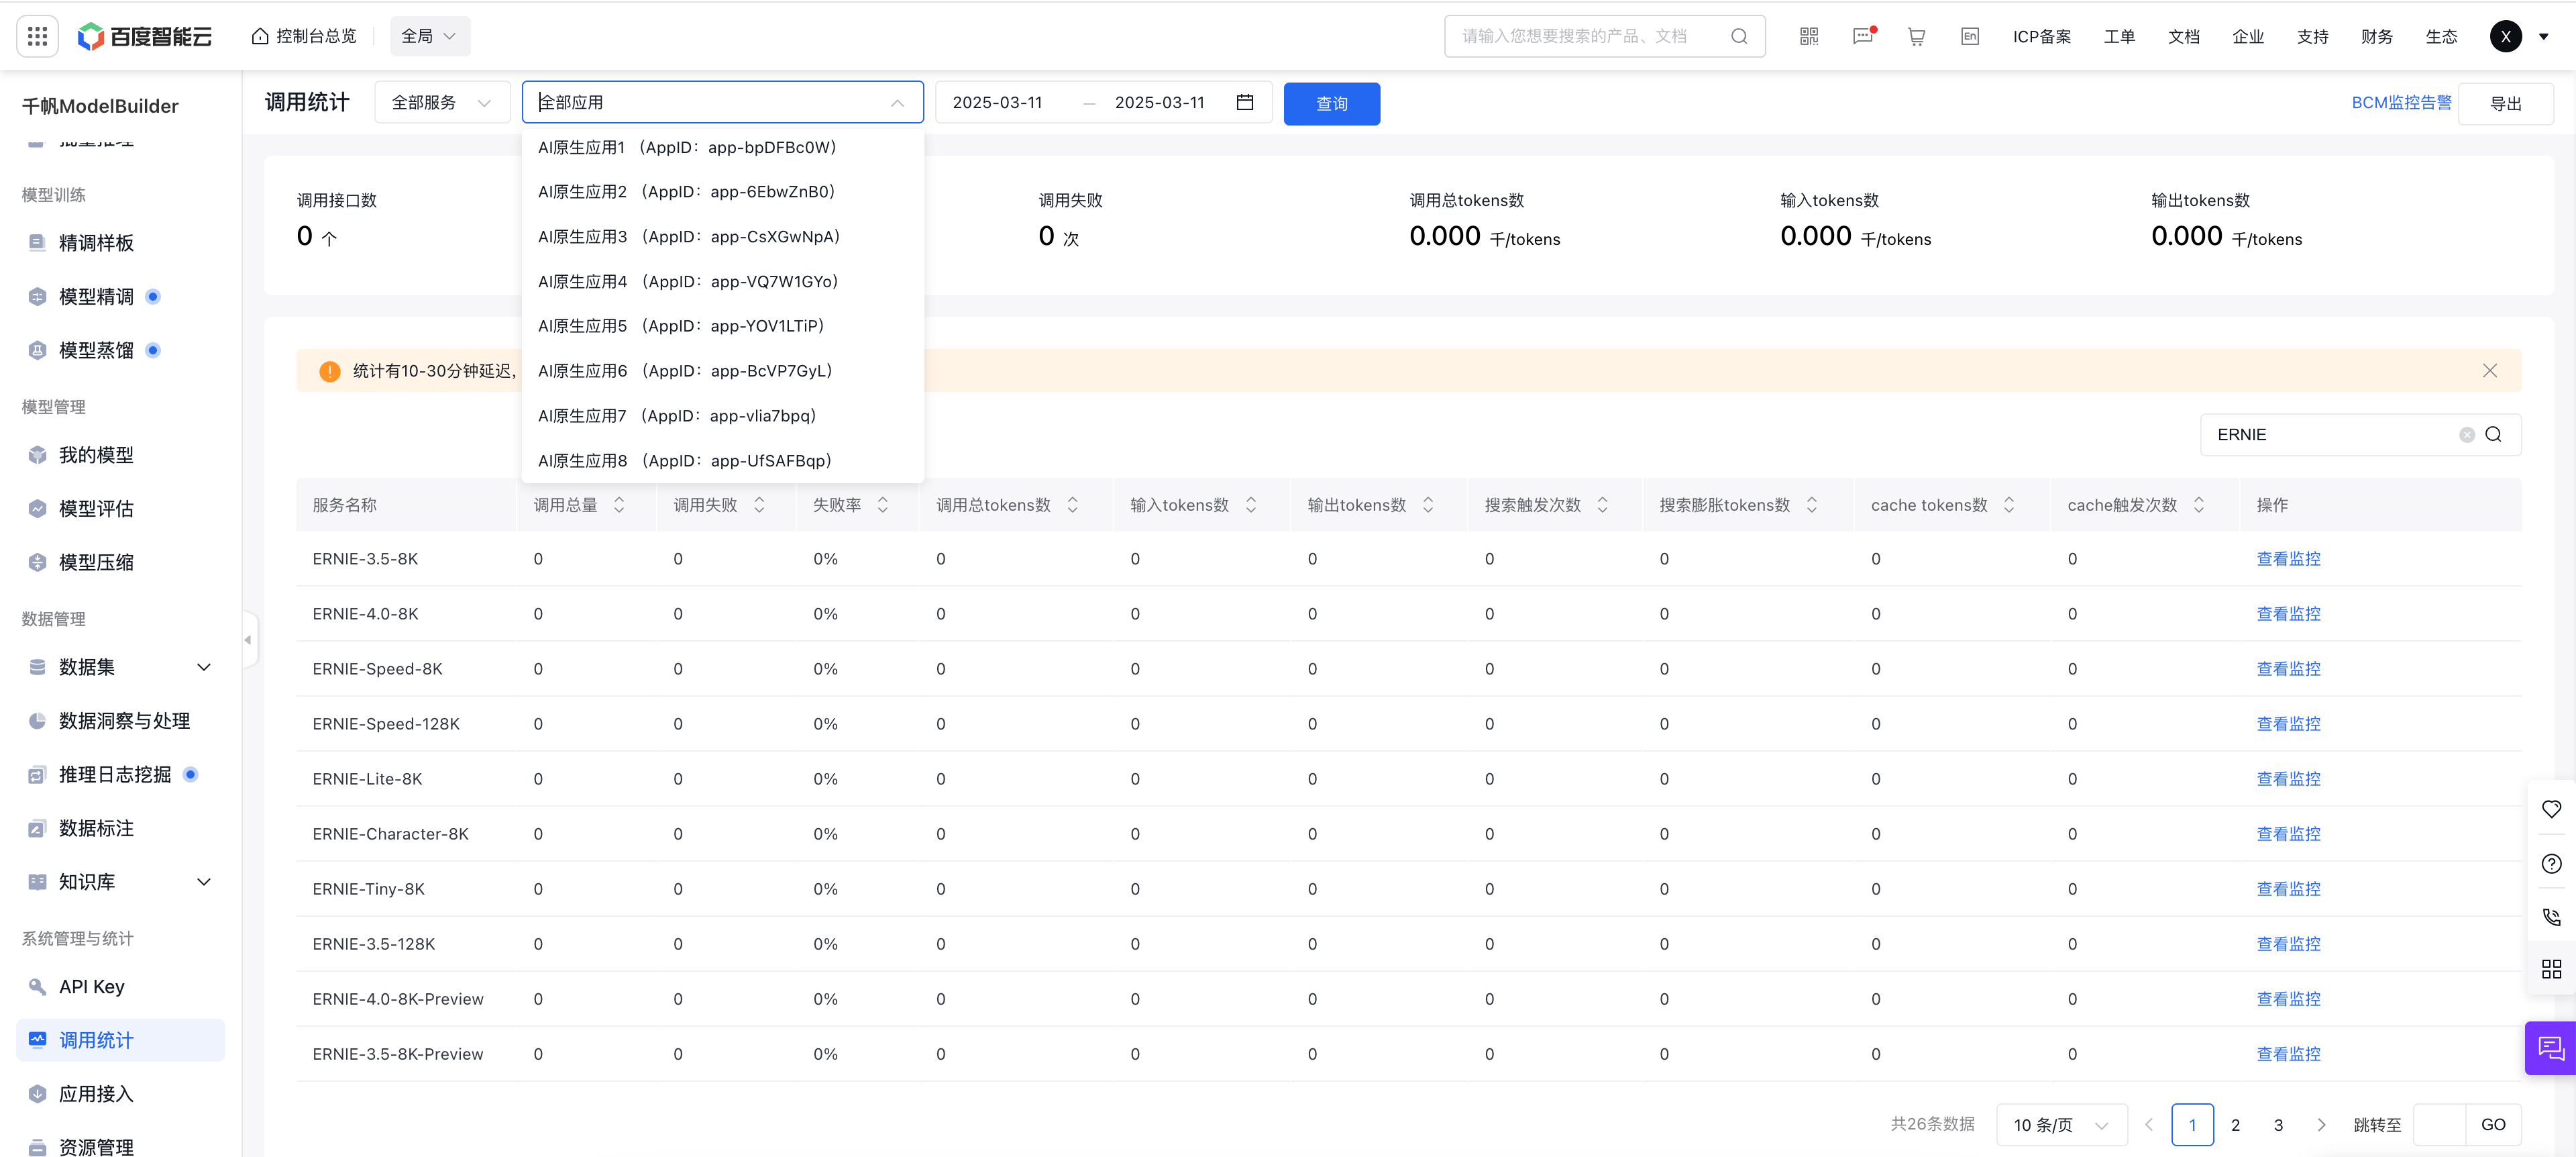
Task: Click the search magnifier in top search bar
Action: coord(1739,36)
